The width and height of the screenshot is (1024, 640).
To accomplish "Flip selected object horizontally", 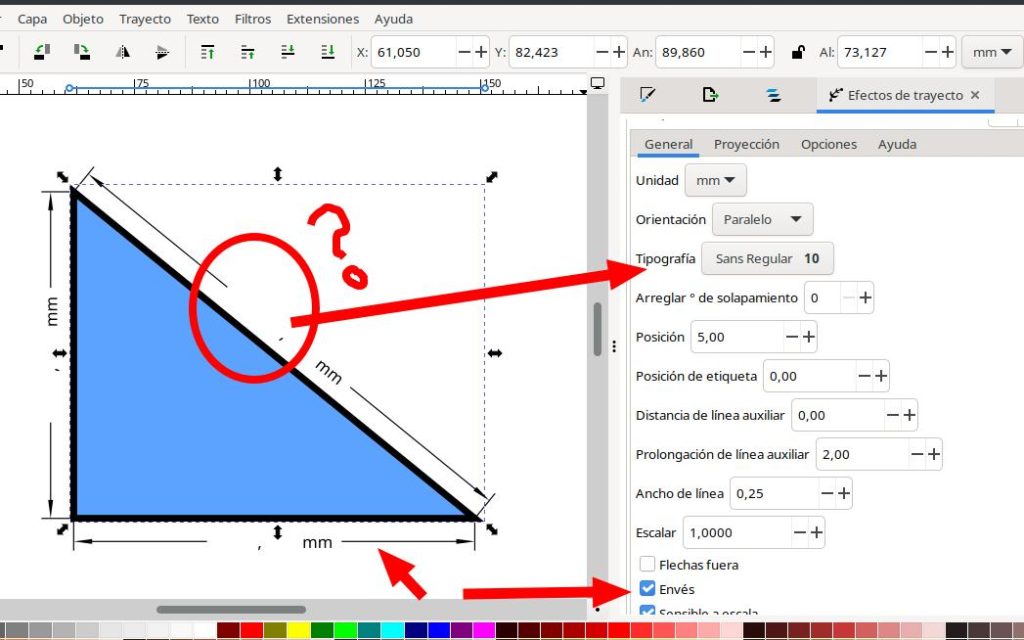I will [x=122, y=52].
